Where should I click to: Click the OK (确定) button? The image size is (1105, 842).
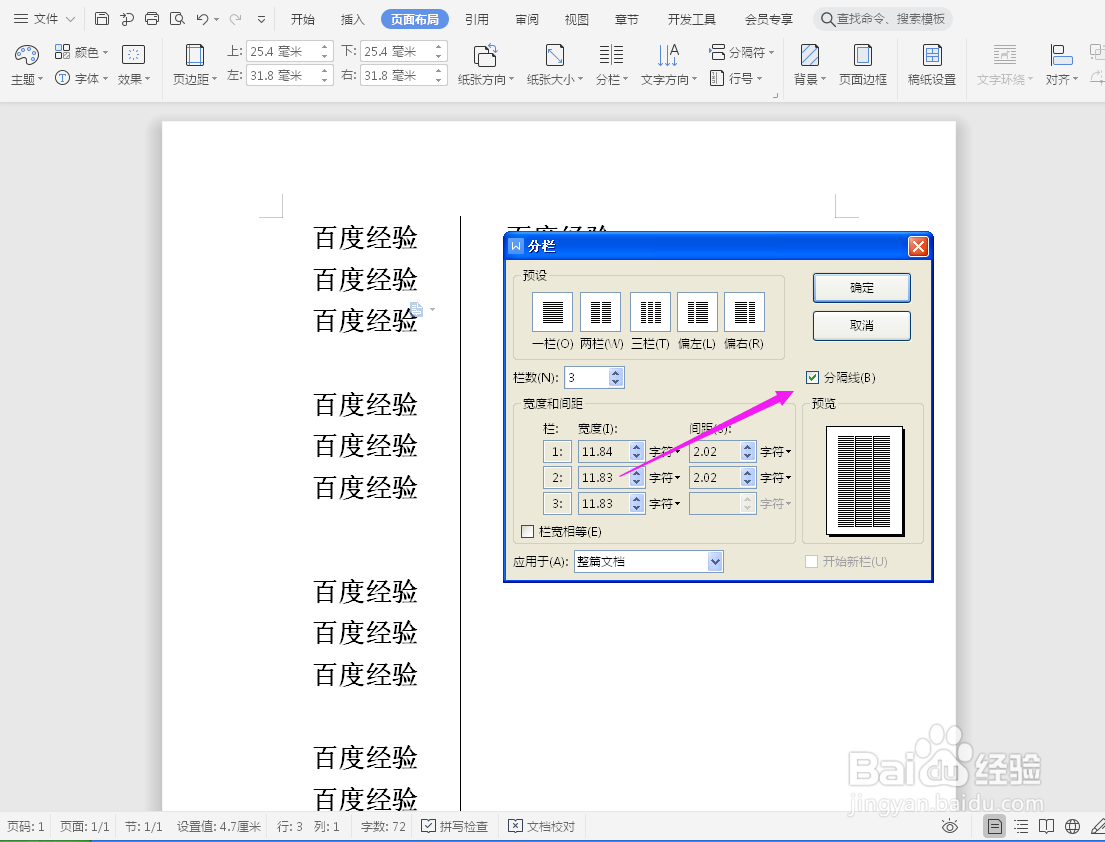pos(861,287)
